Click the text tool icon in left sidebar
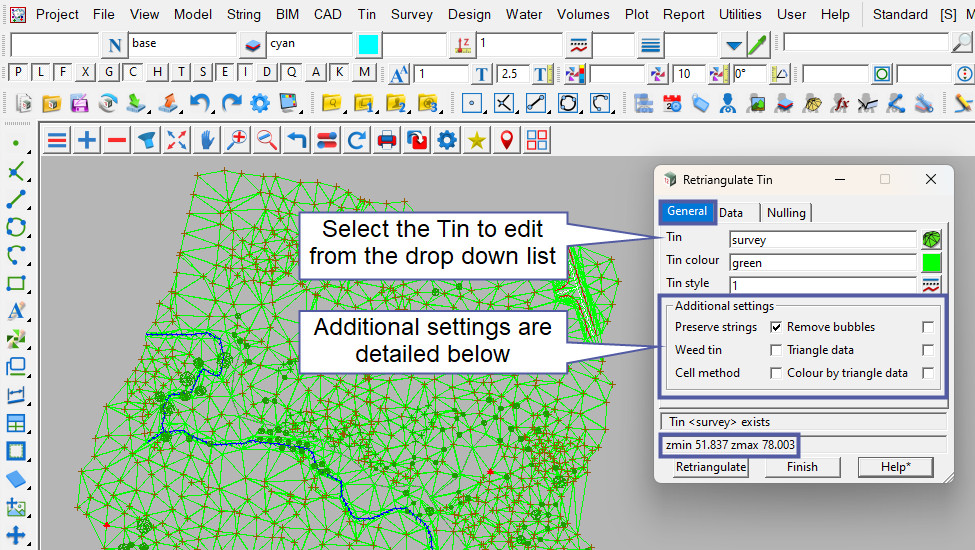 pos(16,311)
